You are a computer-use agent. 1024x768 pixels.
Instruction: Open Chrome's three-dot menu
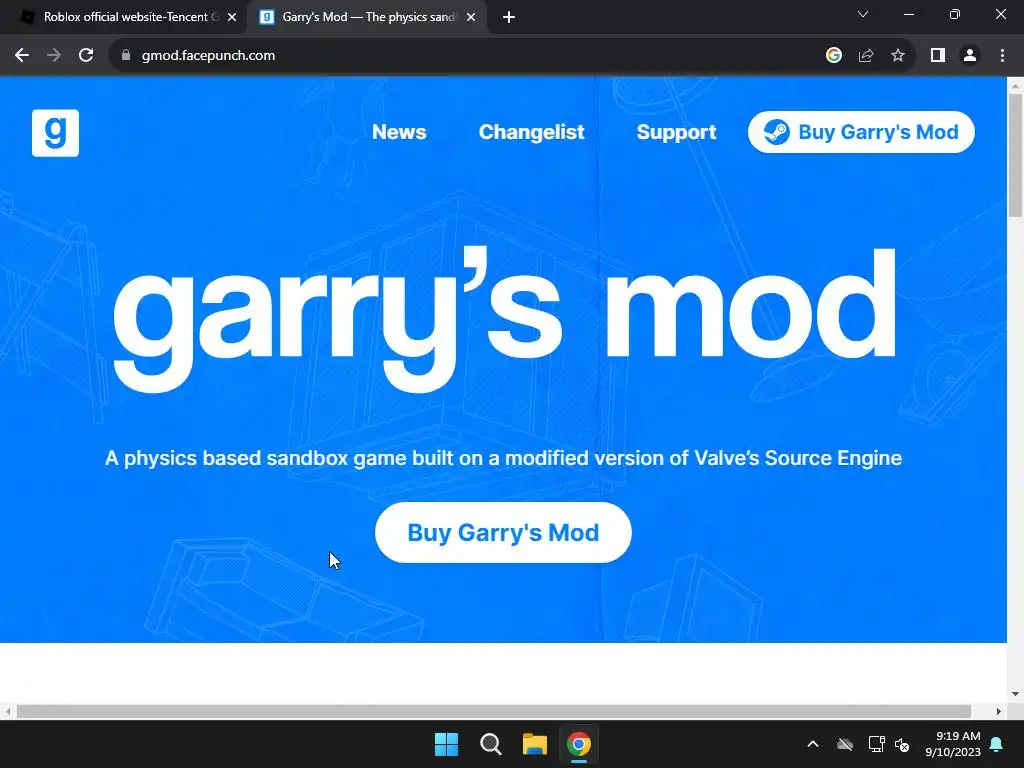[1002, 56]
